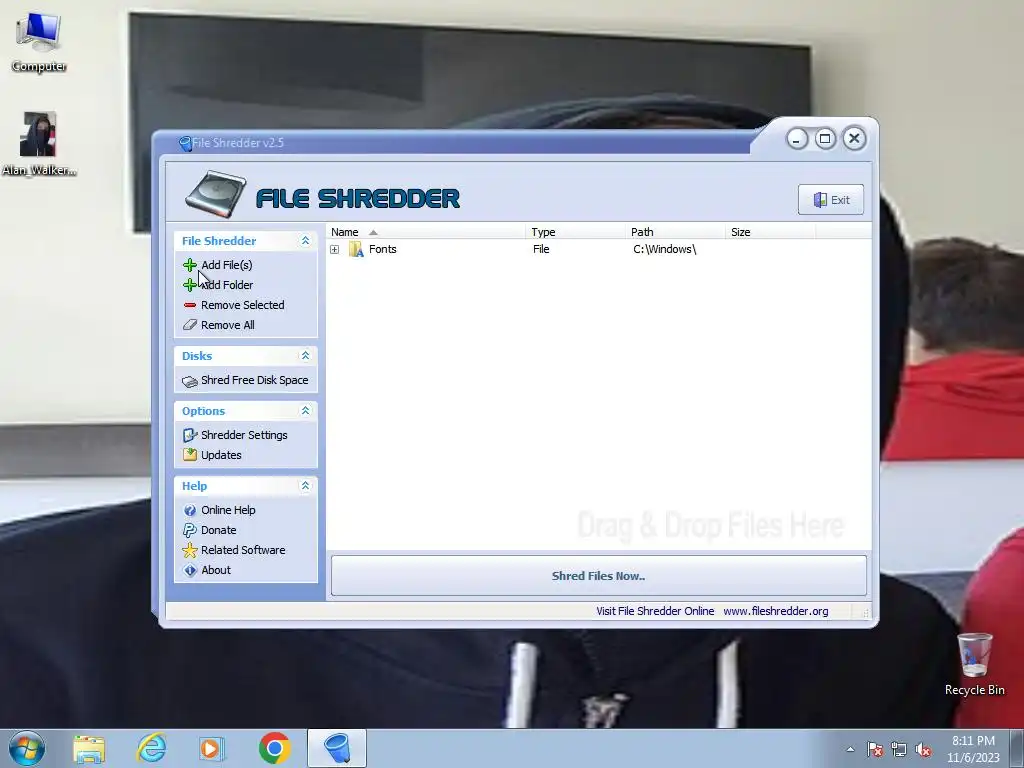Click Visit File Shredder Online link
The height and width of the screenshot is (768, 1024).
click(655, 611)
